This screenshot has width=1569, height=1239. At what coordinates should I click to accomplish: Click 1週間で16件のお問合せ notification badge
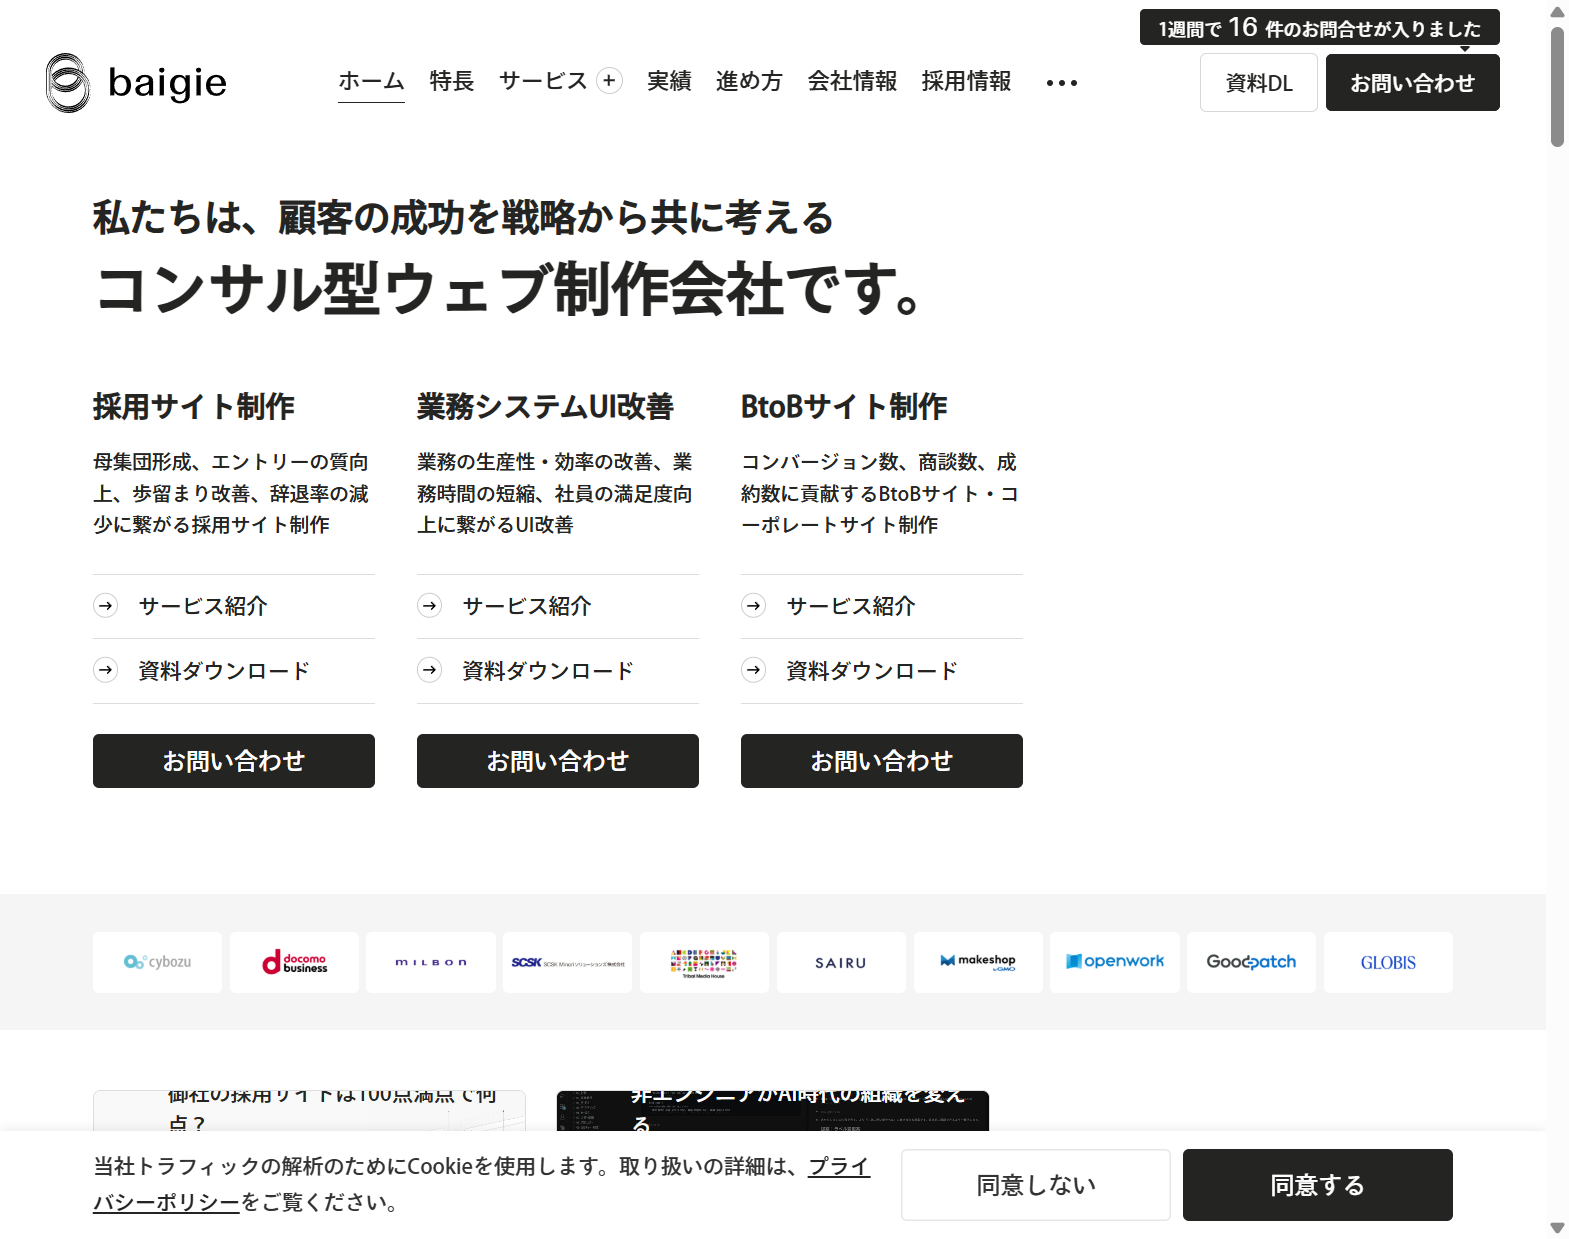click(1319, 28)
